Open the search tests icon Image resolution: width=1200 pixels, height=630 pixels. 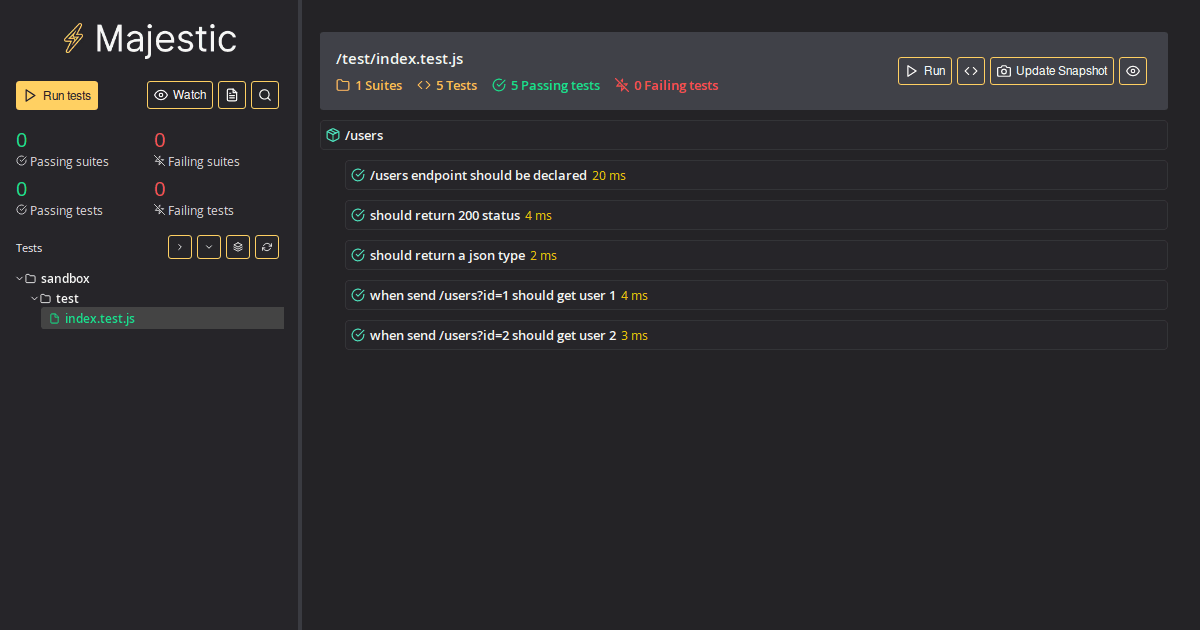point(264,94)
